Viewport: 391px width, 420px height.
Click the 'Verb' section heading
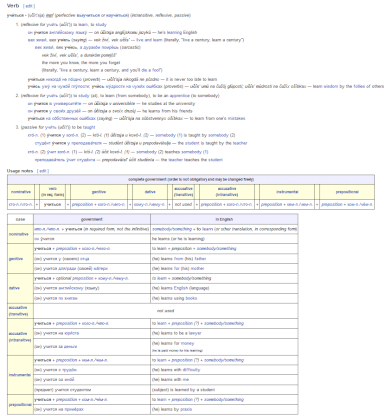click(x=14, y=6)
